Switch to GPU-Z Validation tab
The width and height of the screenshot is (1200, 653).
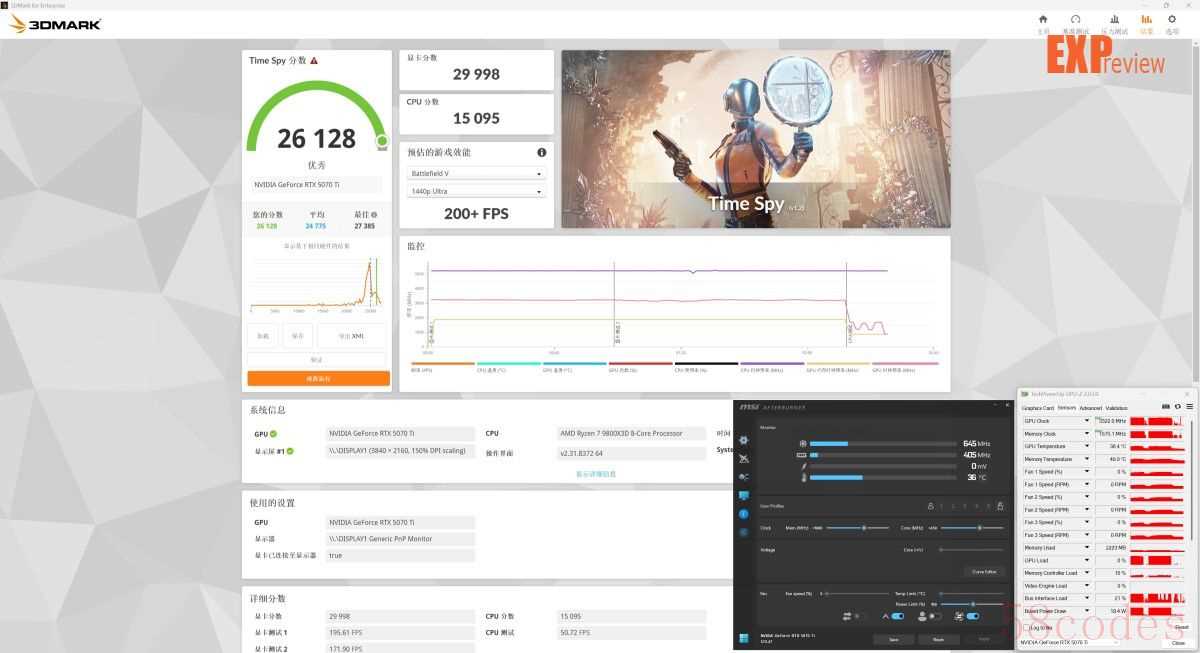pos(1116,408)
